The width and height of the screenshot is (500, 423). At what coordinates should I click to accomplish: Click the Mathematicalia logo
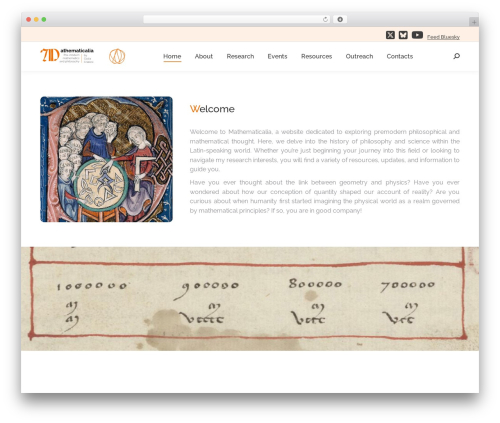pyautogui.click(x=67, y=56)
